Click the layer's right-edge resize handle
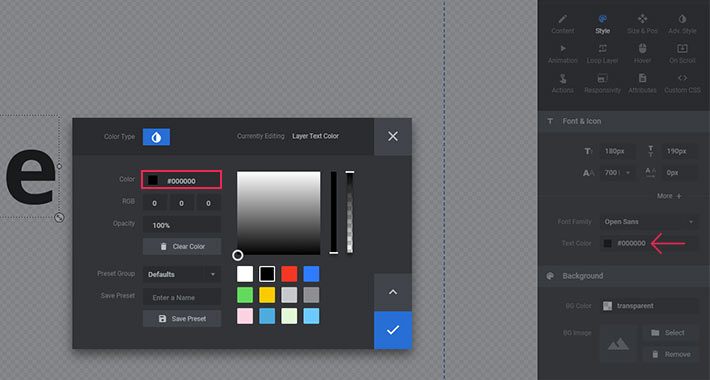This screenshot has width=710, height=380. pos(59,166)
